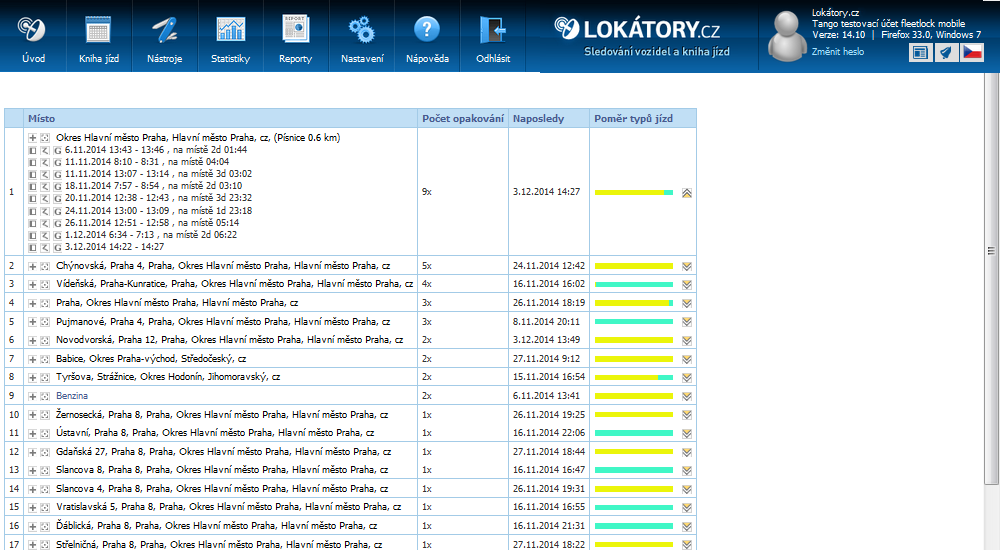Expand Vídeňská row with the double down arrow
The image size is (1000, 550).
686,285
